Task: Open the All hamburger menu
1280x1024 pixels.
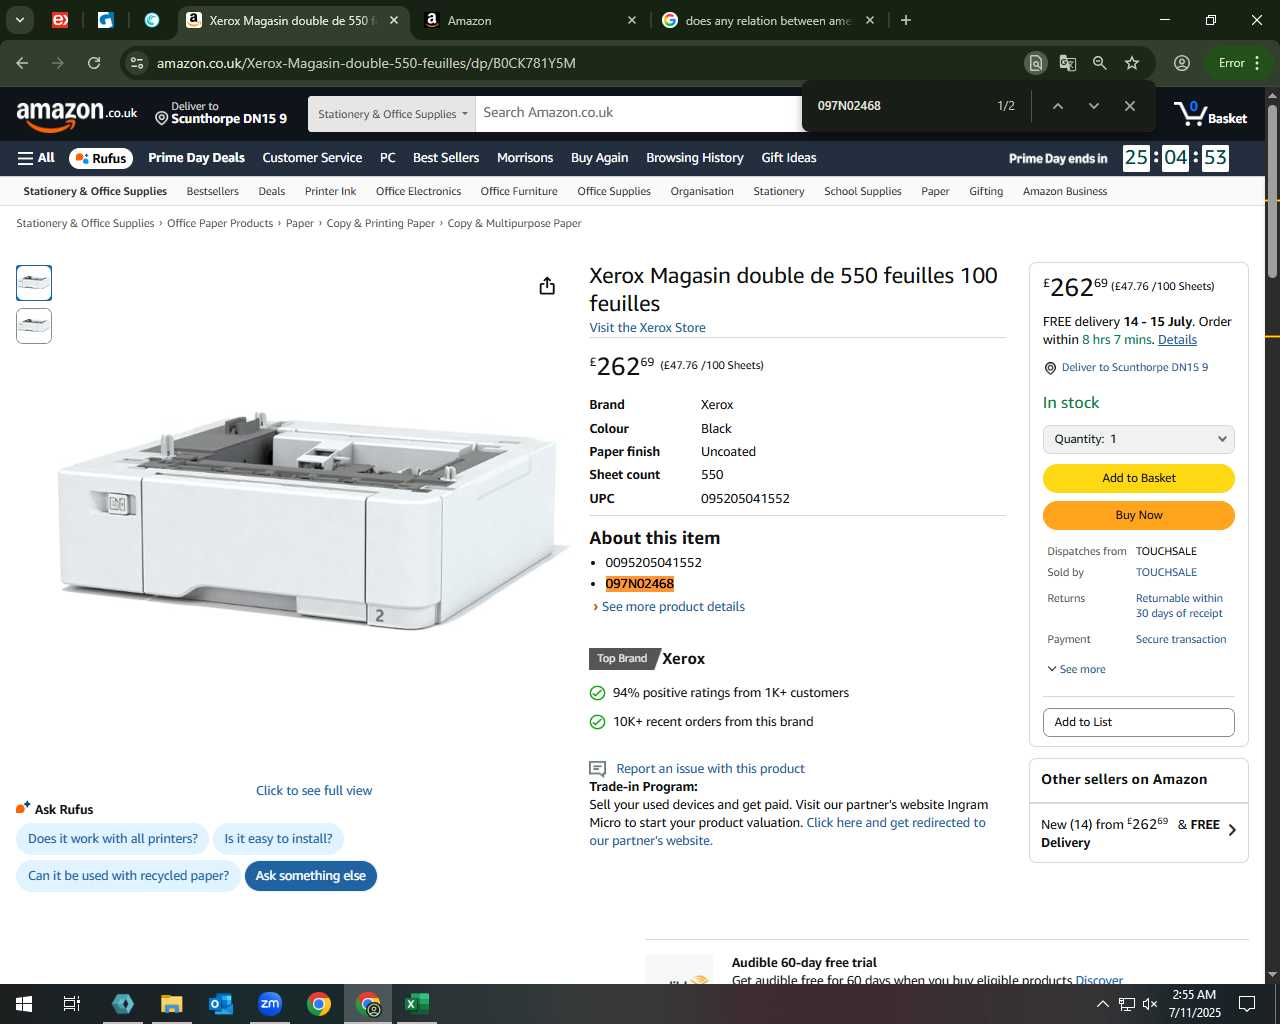Action: click(36, 158)
